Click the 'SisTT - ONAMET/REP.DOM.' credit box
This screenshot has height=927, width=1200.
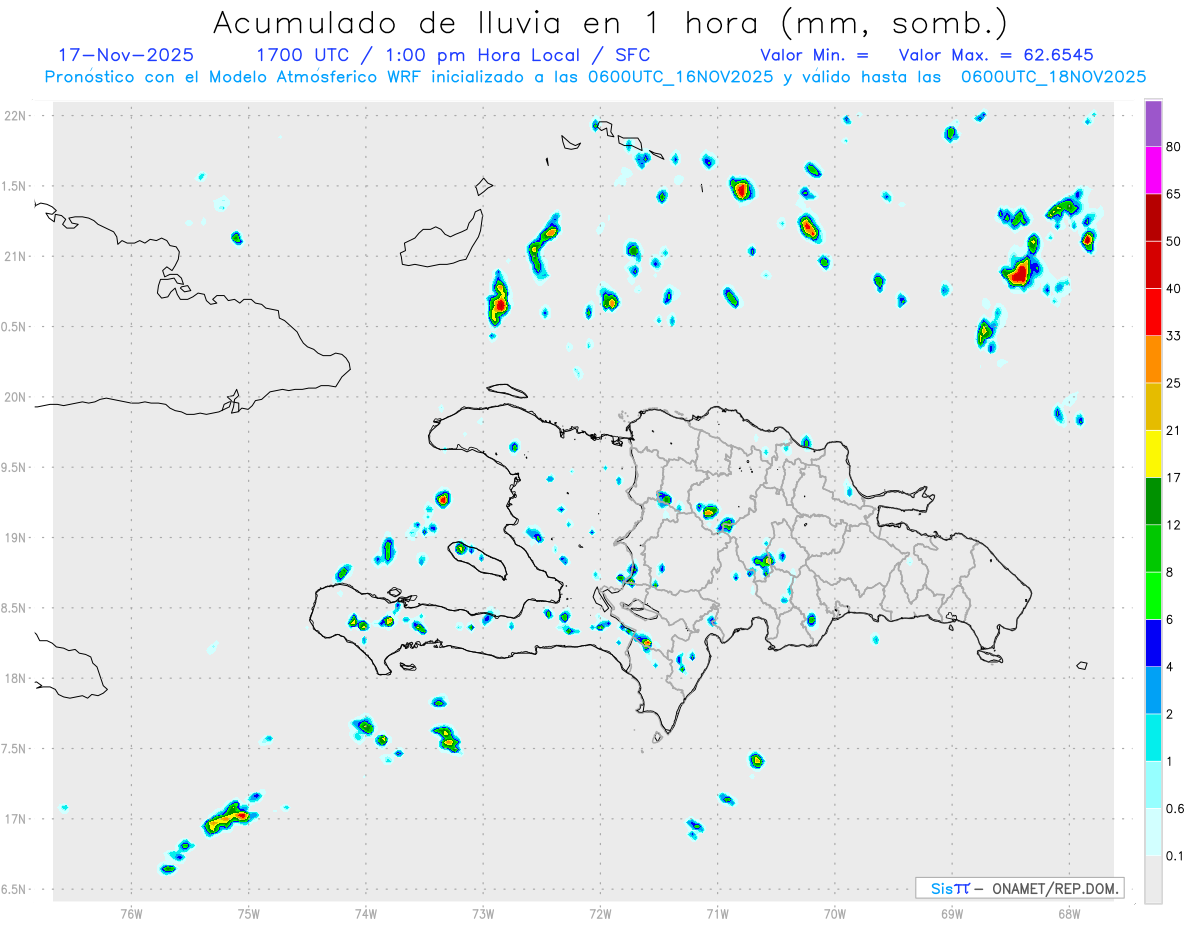(x=1019, y=888)
